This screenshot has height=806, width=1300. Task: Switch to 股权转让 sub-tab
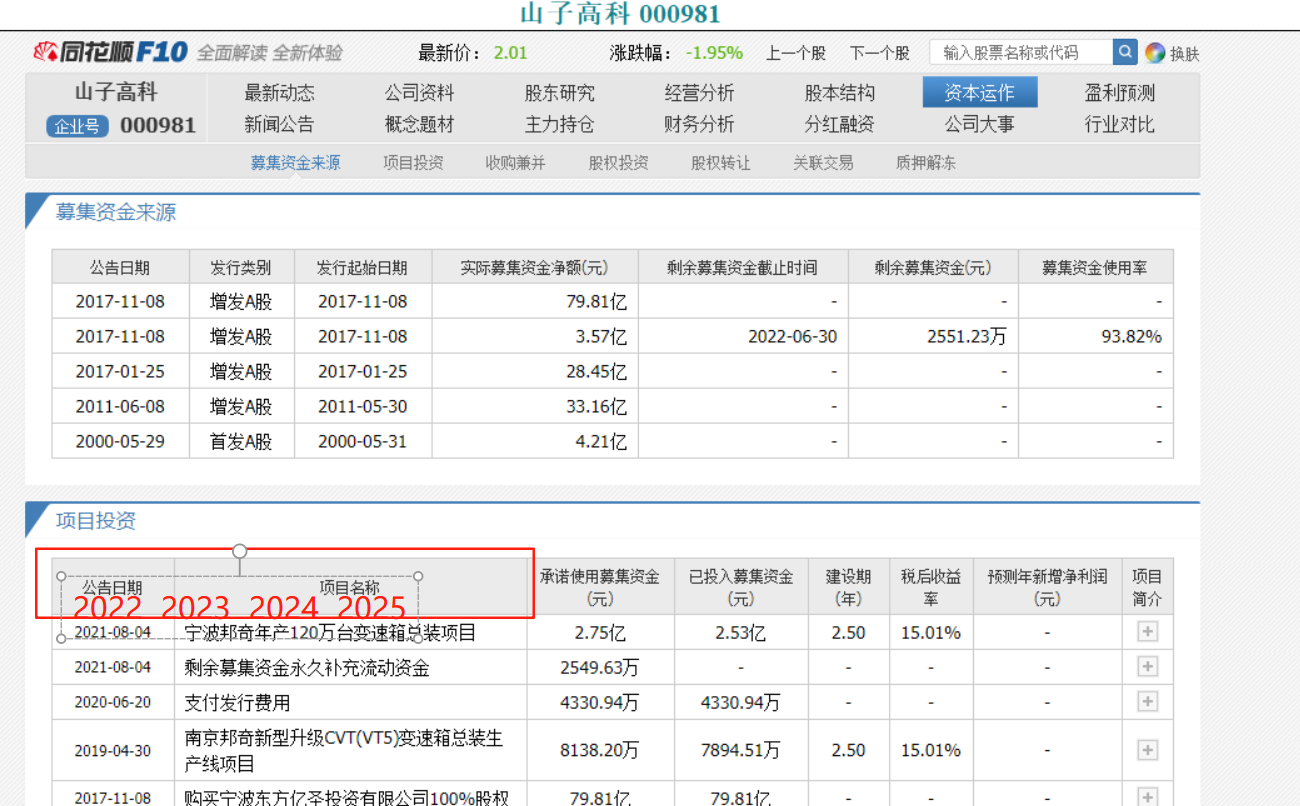click(x=720, y=162)
